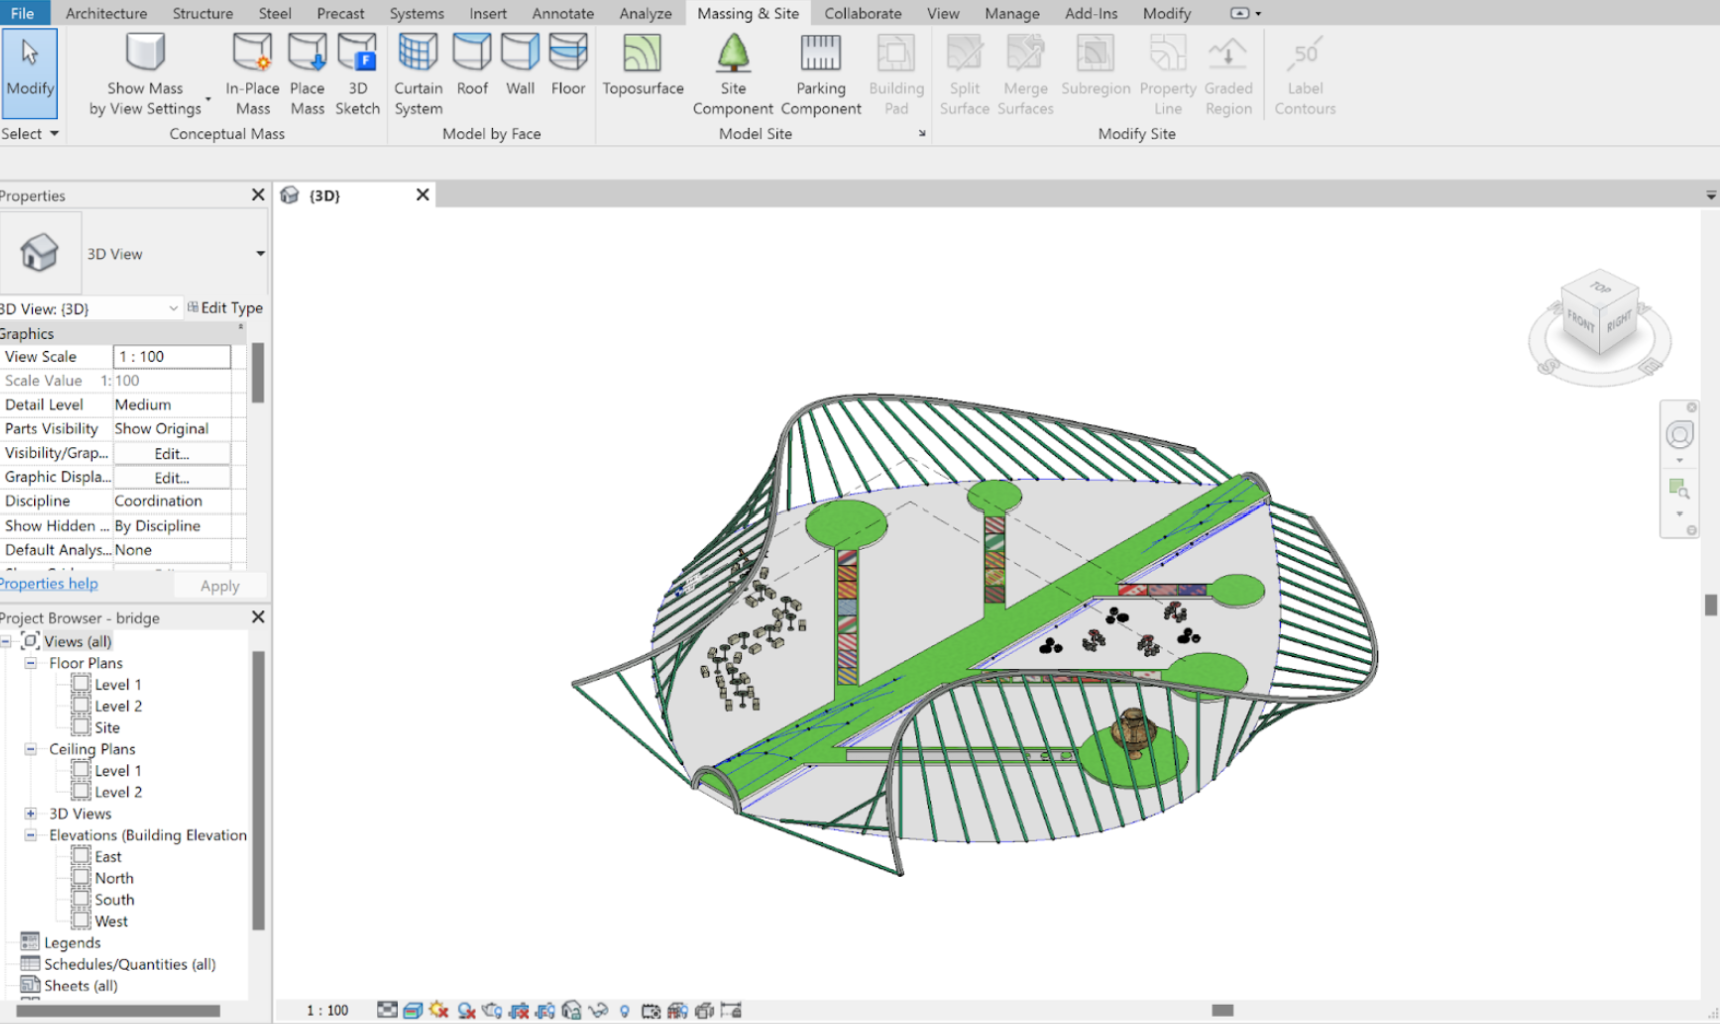Screen dimensions: 1720x1024
Task: Click the 3D view horizontal scrollbar thumb
Action: click(1222, 1010)
